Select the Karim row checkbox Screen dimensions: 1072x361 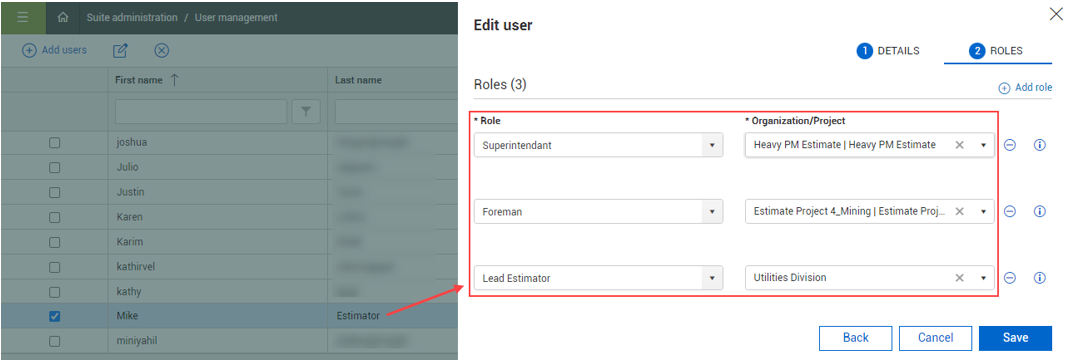click(55, 242)
